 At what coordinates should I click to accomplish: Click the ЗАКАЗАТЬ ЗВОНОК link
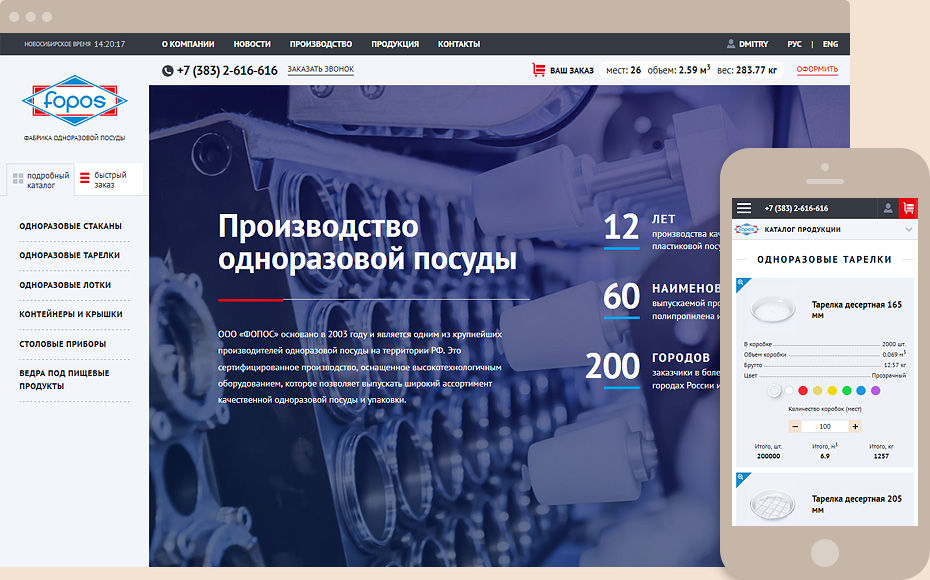[320, 70]
